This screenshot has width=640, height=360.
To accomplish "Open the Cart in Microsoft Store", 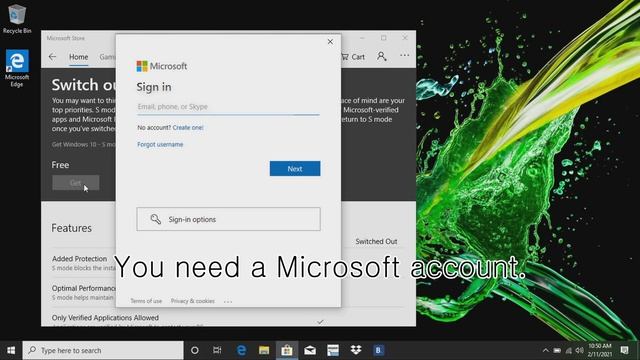I will (353, 57).
